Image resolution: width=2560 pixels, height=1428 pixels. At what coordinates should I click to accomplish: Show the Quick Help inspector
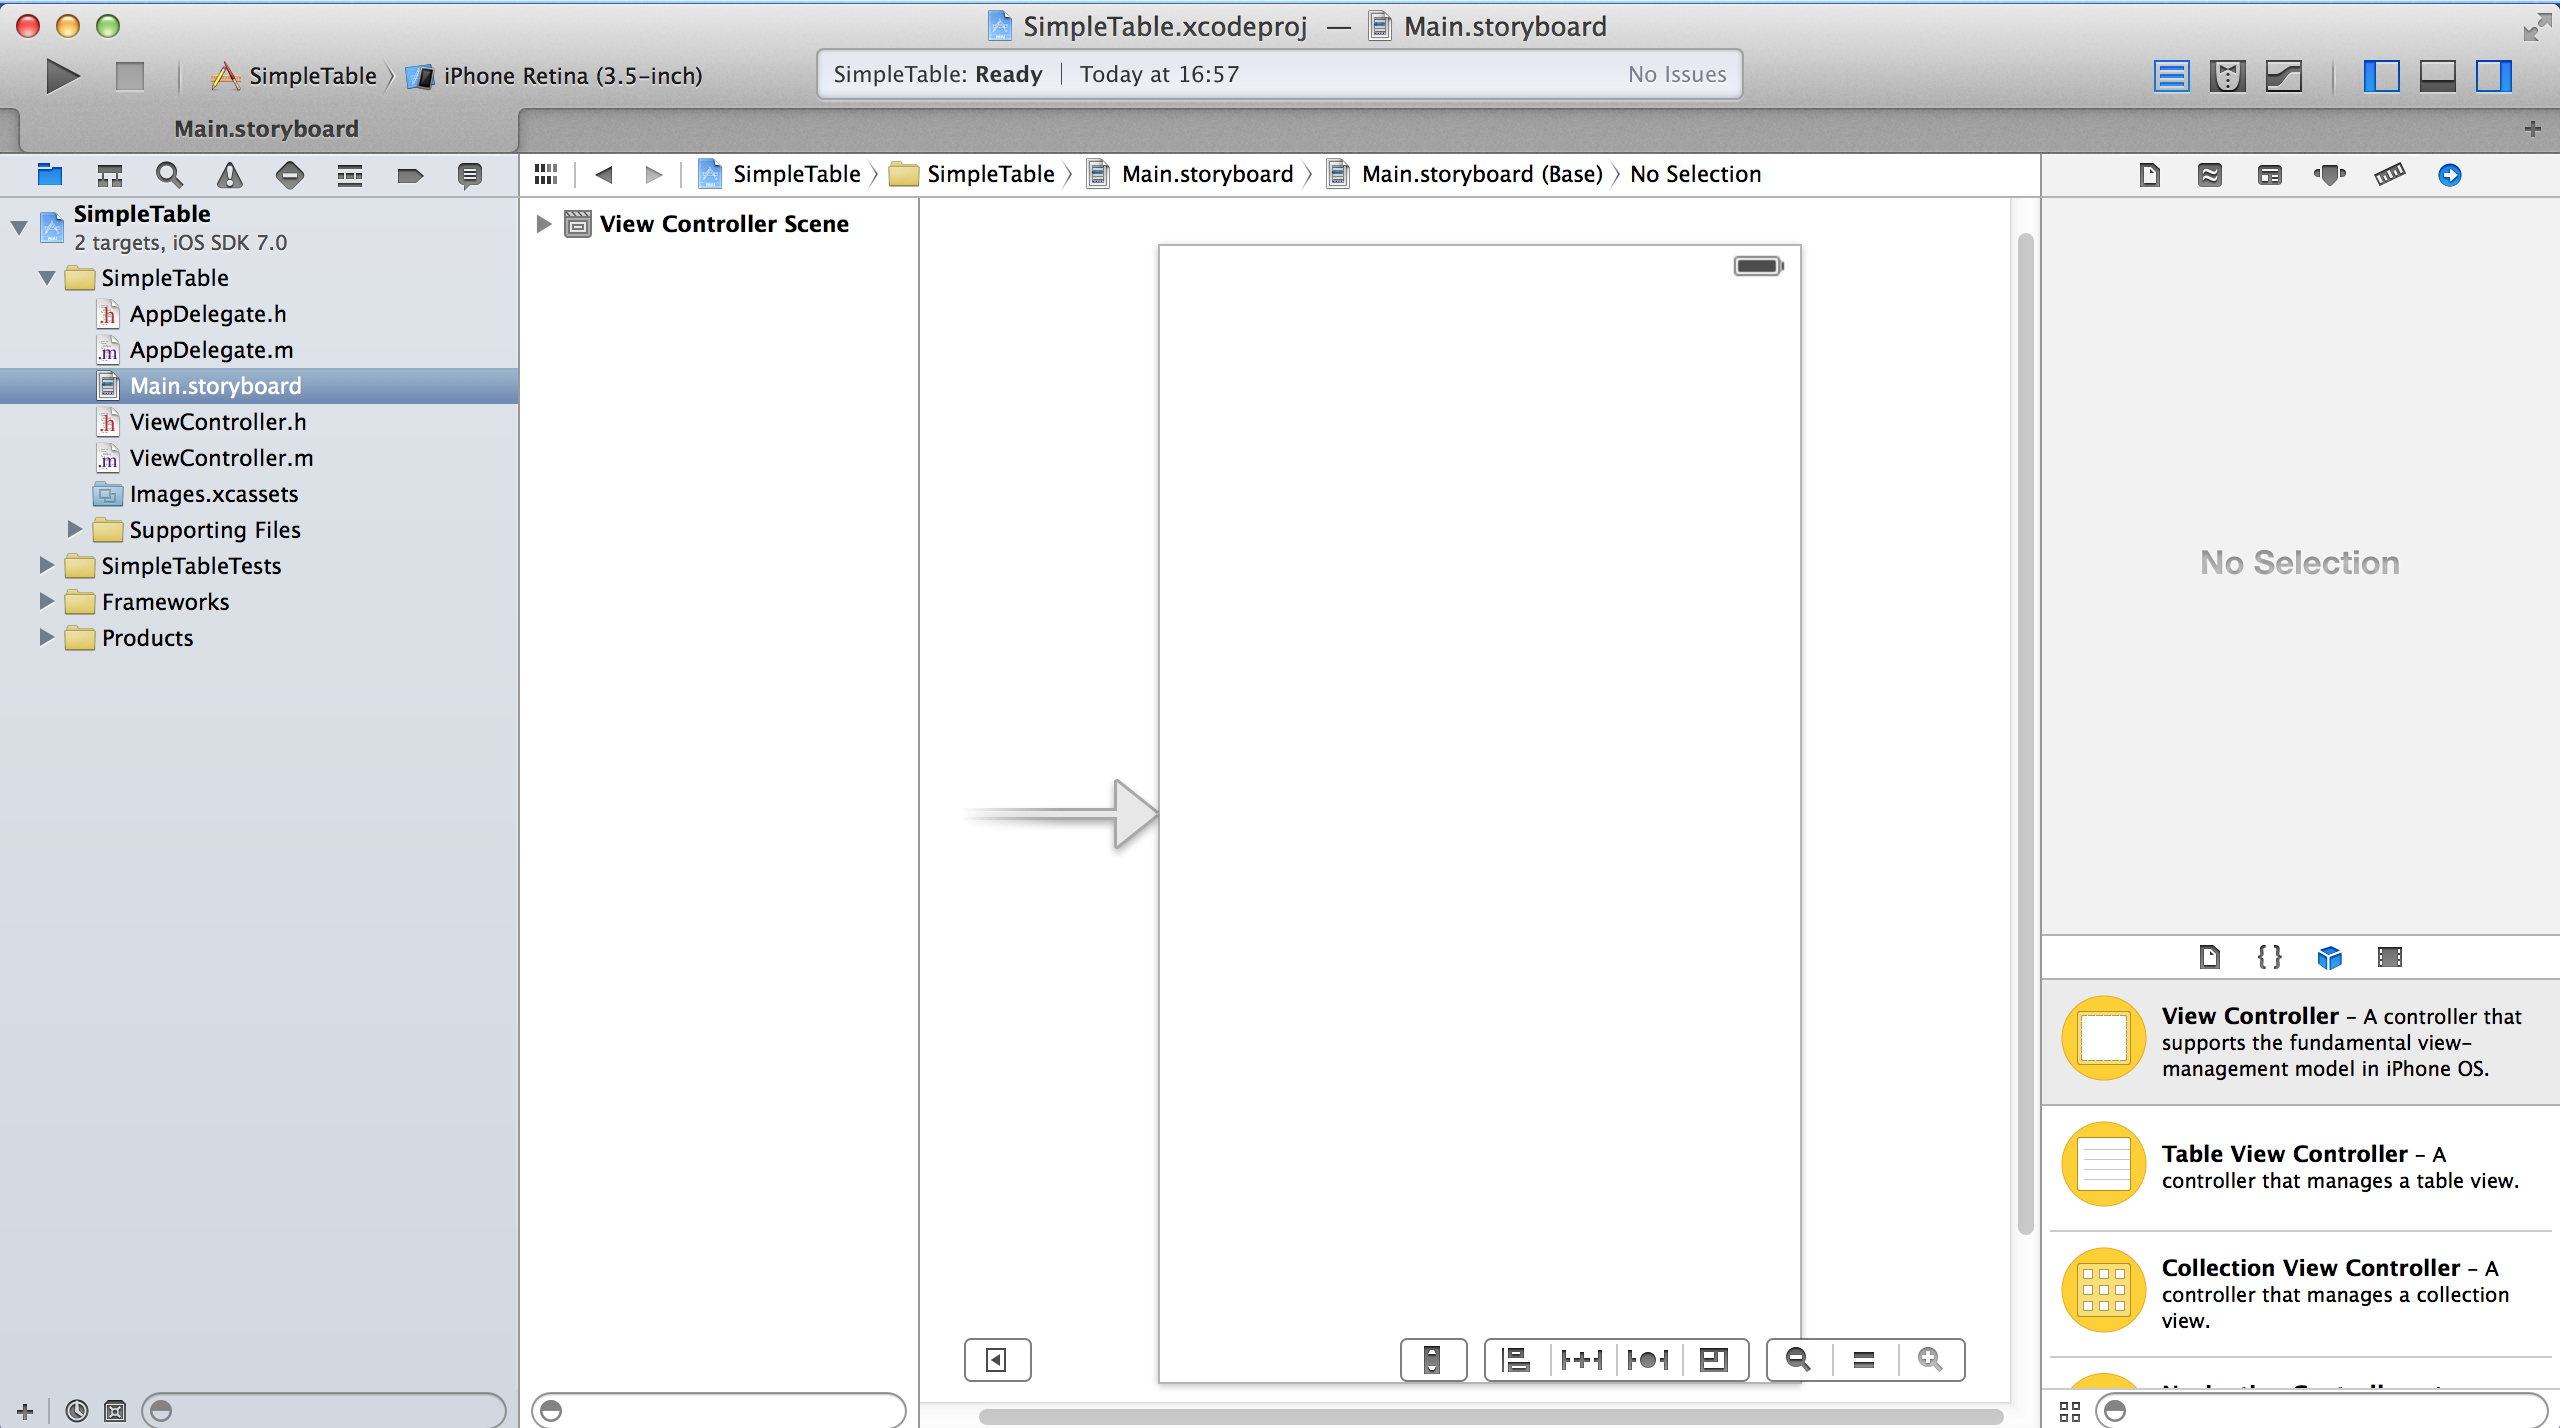pyautogui.click(x=2209, y=175)
